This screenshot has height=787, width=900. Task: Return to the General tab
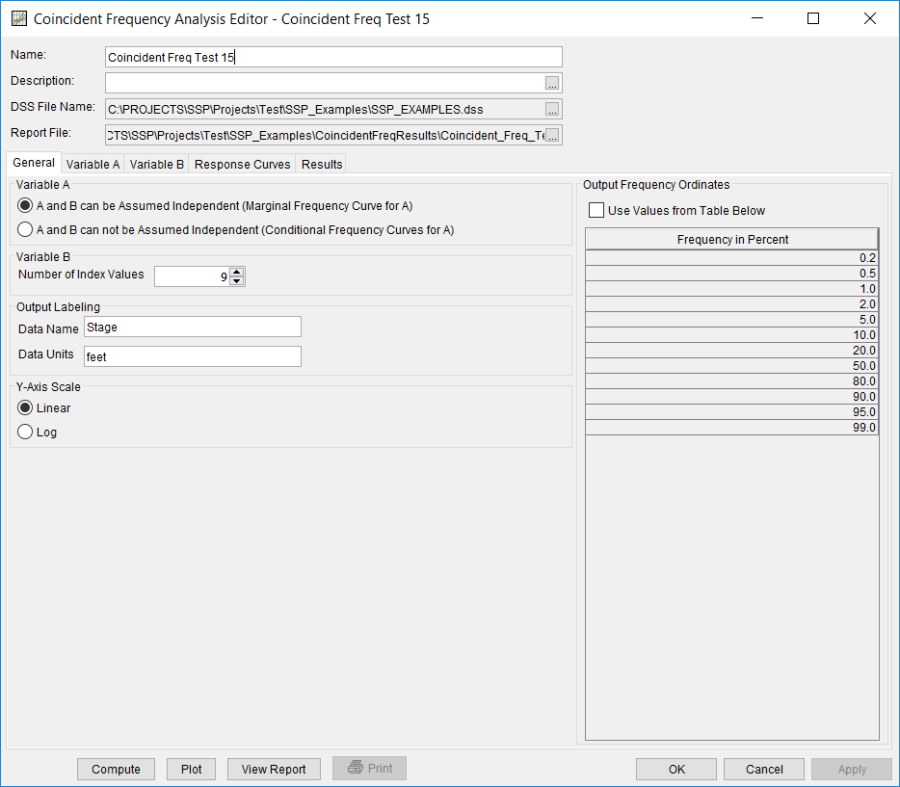33,162
